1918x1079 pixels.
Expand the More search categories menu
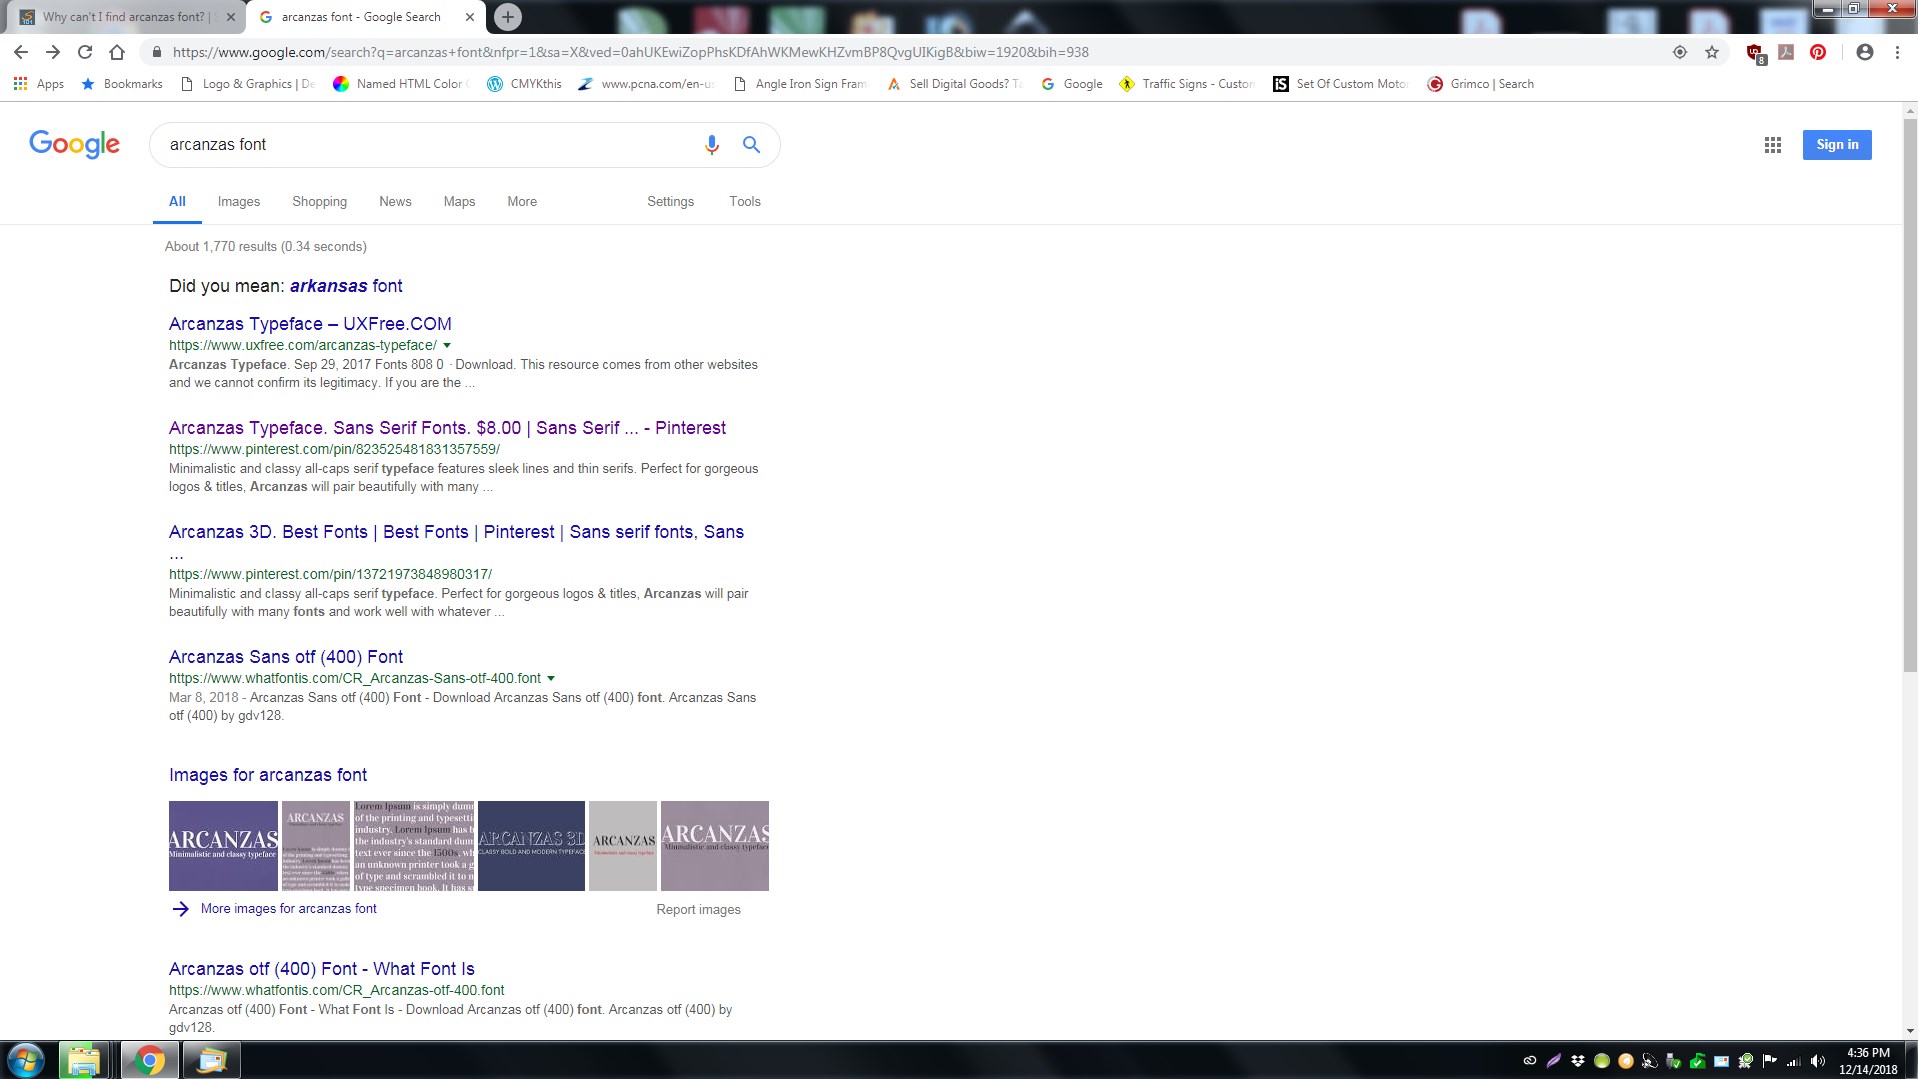click(522, 201)
